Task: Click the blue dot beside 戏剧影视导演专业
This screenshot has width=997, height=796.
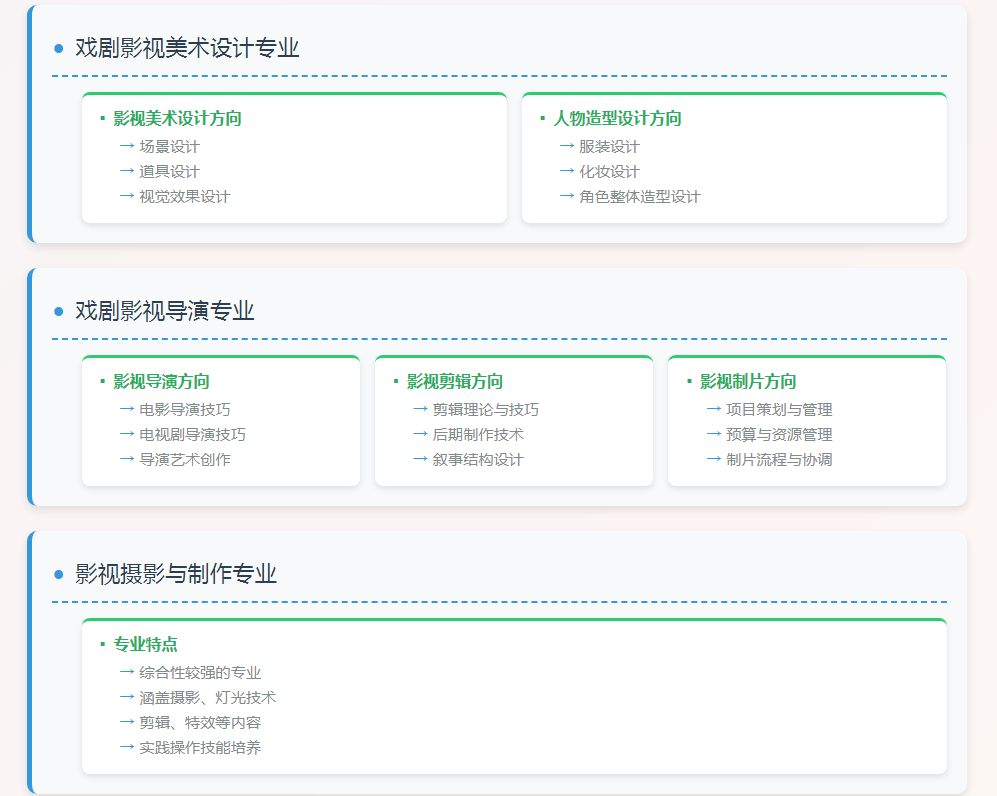Action: click(58, 311)
